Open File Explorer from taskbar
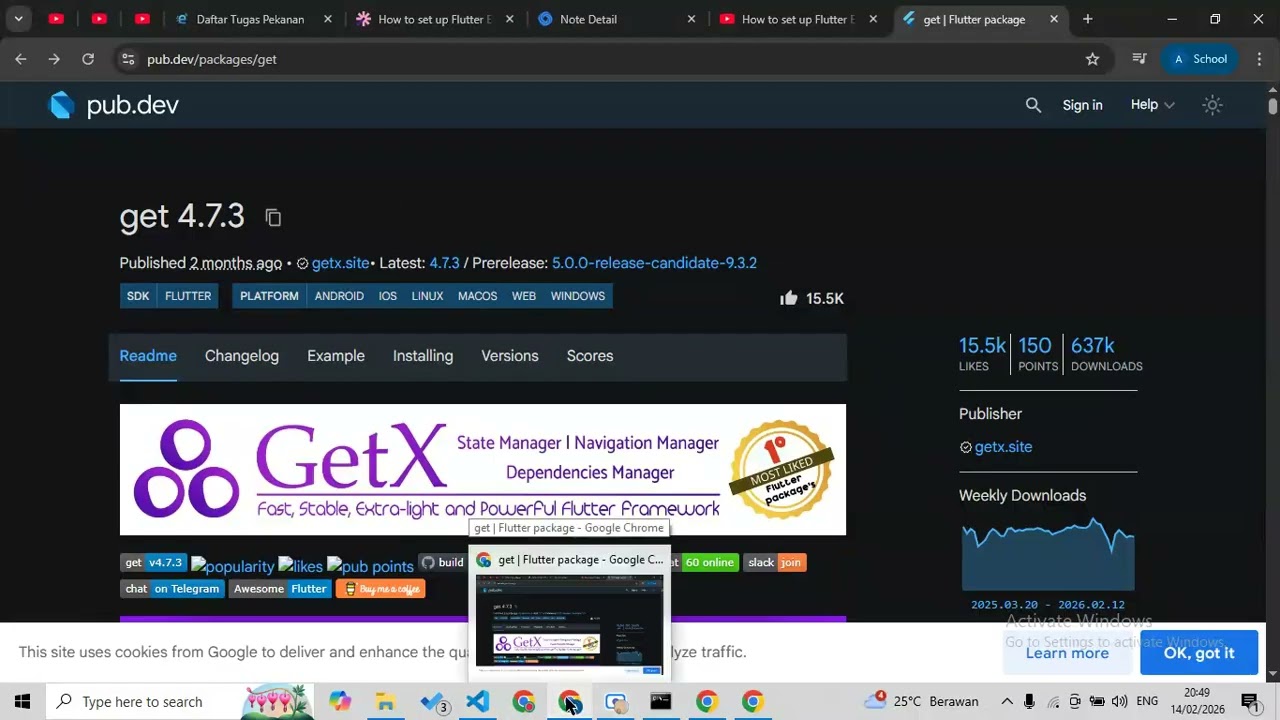Viewport: 1280px width, 720px height. (x=385, y=702)
